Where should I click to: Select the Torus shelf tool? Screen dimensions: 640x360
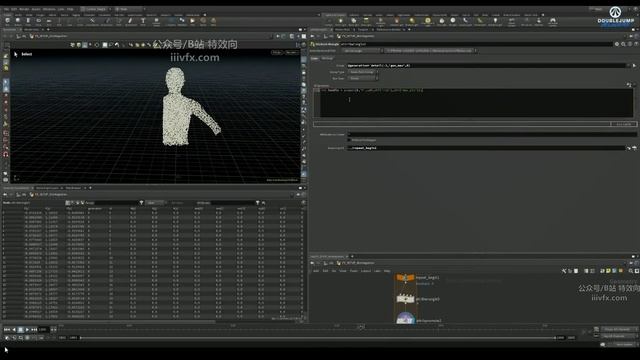(38, 21)
